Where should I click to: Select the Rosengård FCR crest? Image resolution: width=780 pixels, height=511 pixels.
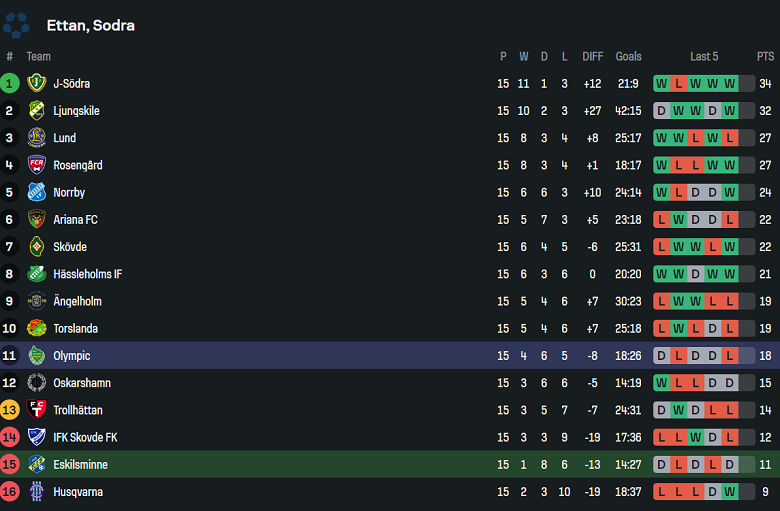(x=37, y=165)
